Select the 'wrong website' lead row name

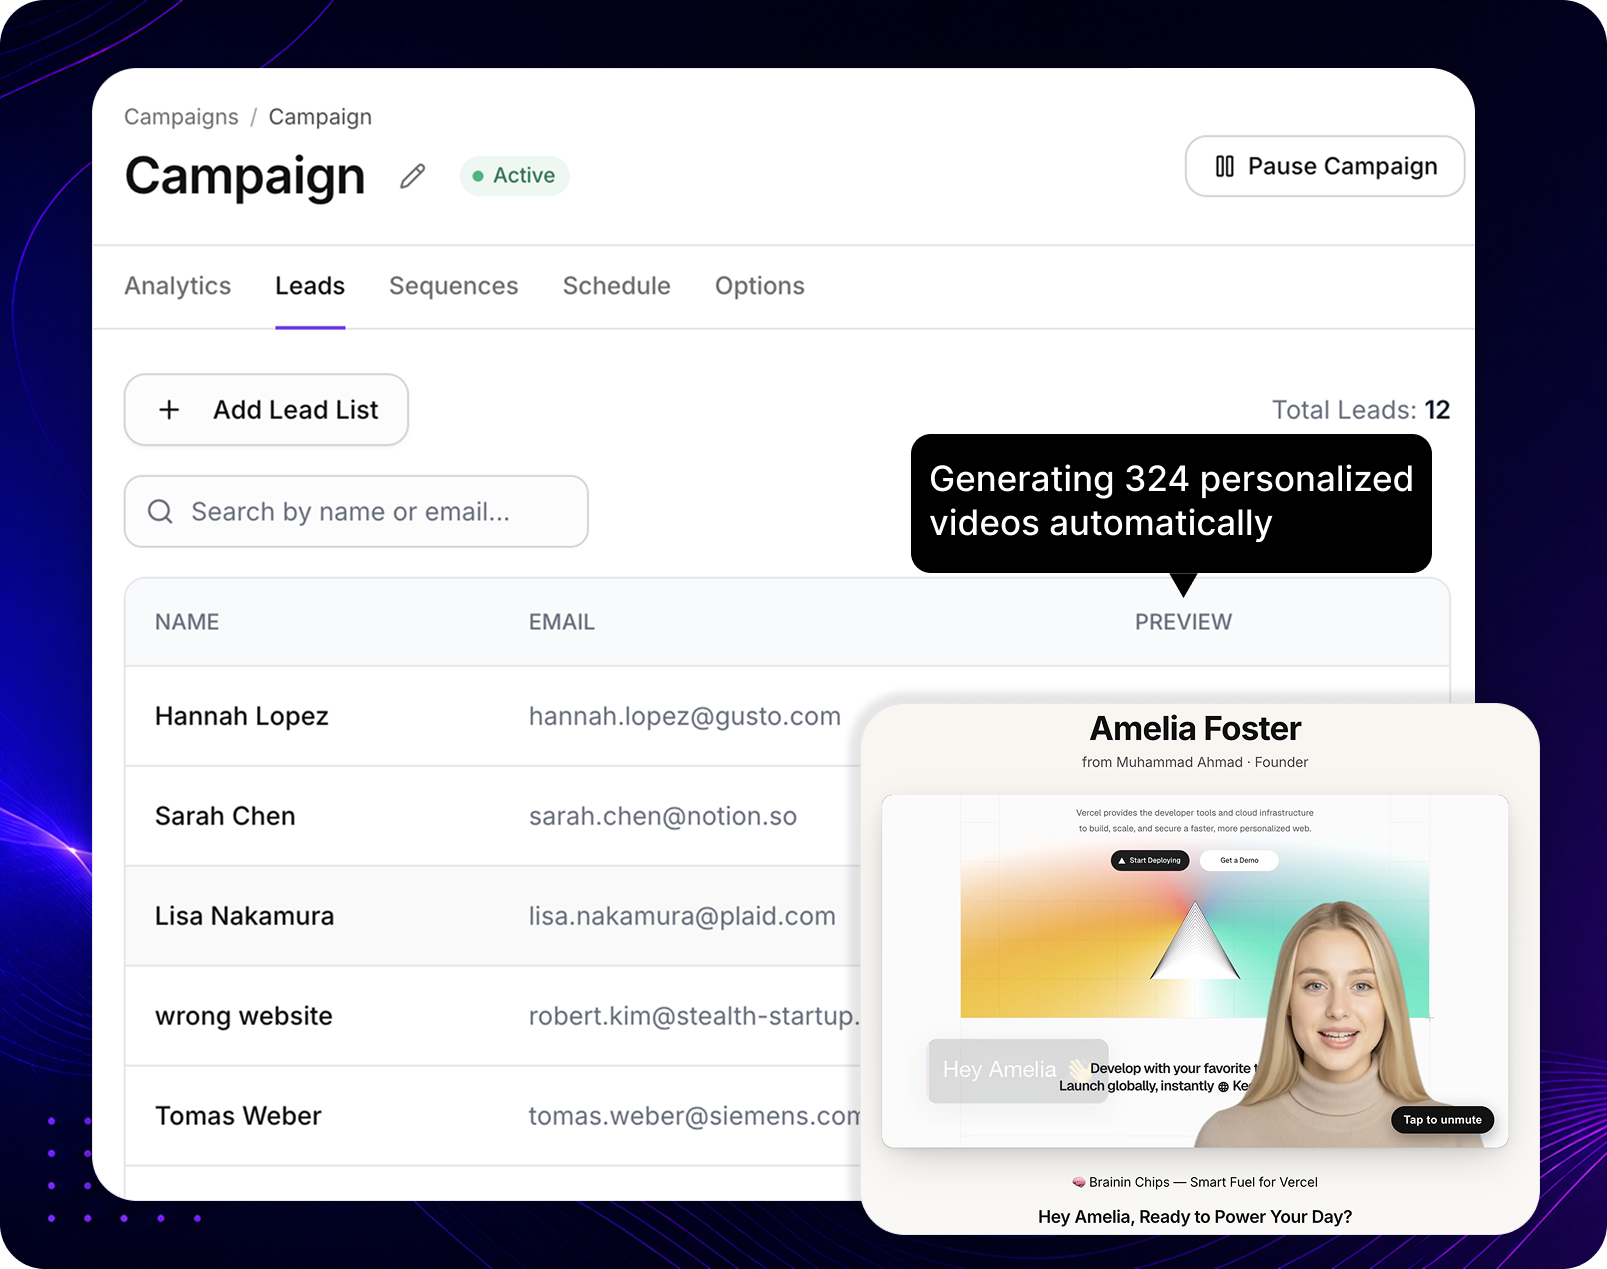click(x=244, y=1016)
